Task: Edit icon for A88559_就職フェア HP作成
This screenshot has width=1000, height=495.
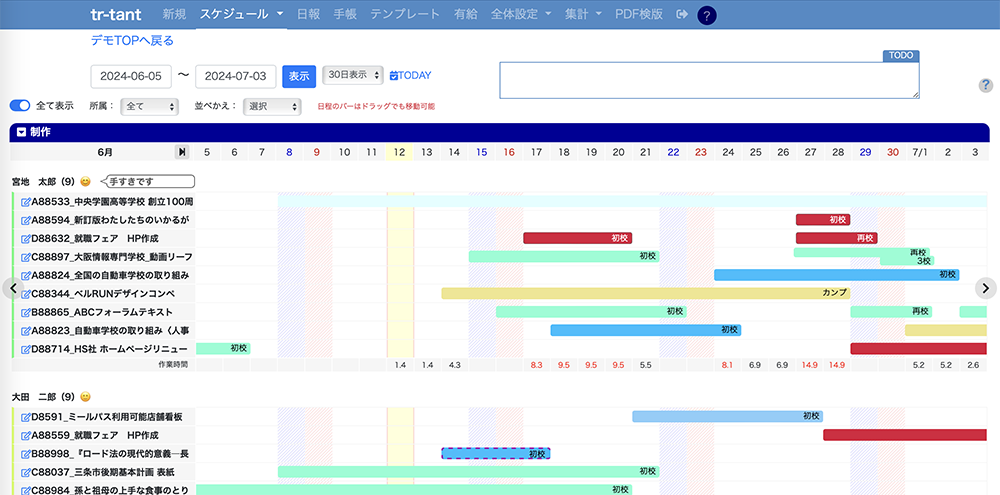Action: pyautogui.click(x=26, y=436)
